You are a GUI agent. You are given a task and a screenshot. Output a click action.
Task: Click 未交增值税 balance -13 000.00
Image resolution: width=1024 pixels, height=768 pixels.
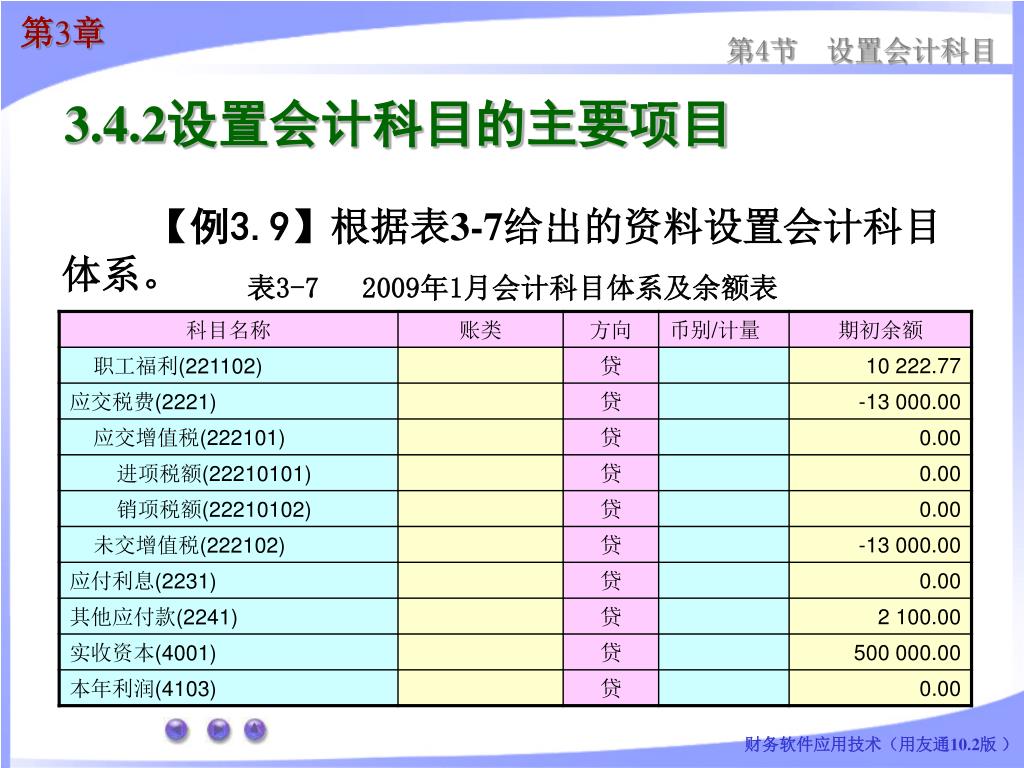(909, 545)
